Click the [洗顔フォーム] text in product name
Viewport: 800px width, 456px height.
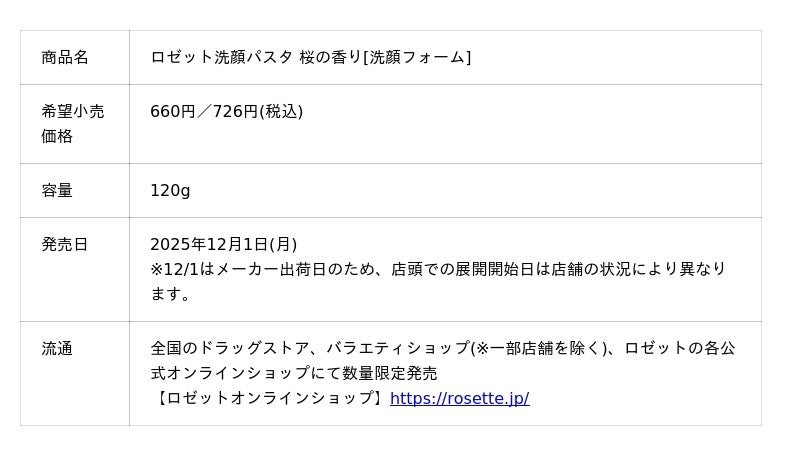[417, 57]
